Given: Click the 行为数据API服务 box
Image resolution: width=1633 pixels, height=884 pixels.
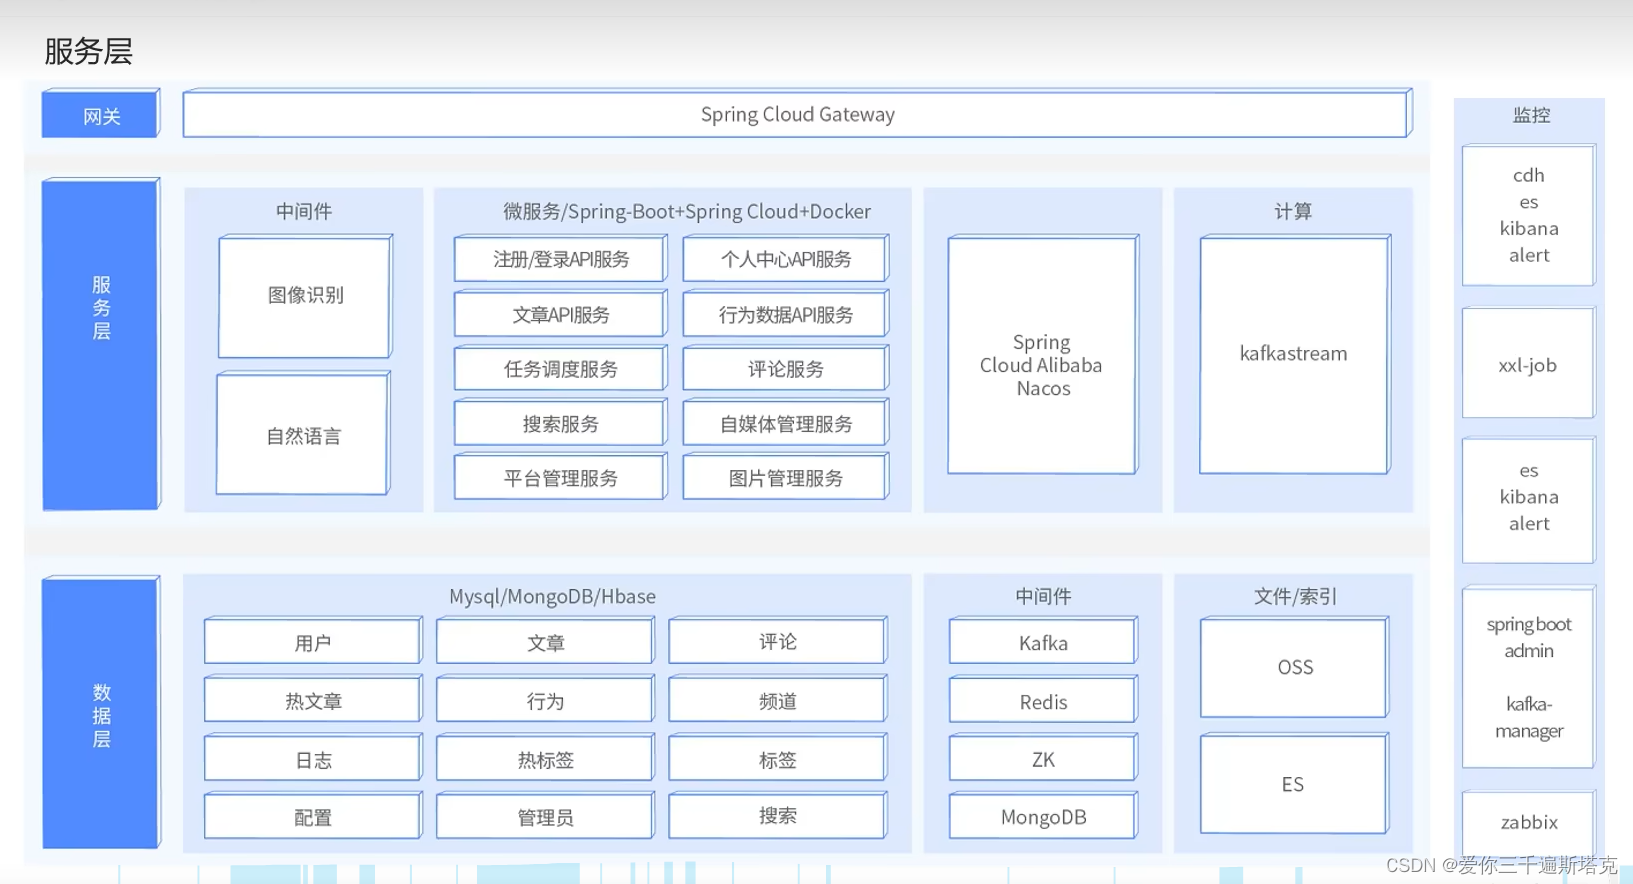Looking at the screenshot, I should point(786,314).
